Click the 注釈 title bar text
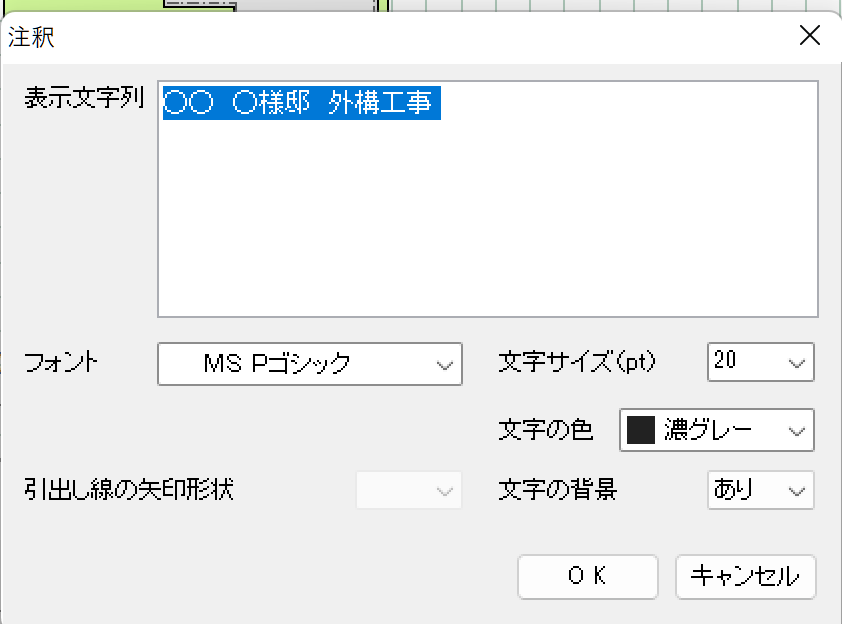The height and width of the screenshot is (624, 842). [x=32, y=38]
